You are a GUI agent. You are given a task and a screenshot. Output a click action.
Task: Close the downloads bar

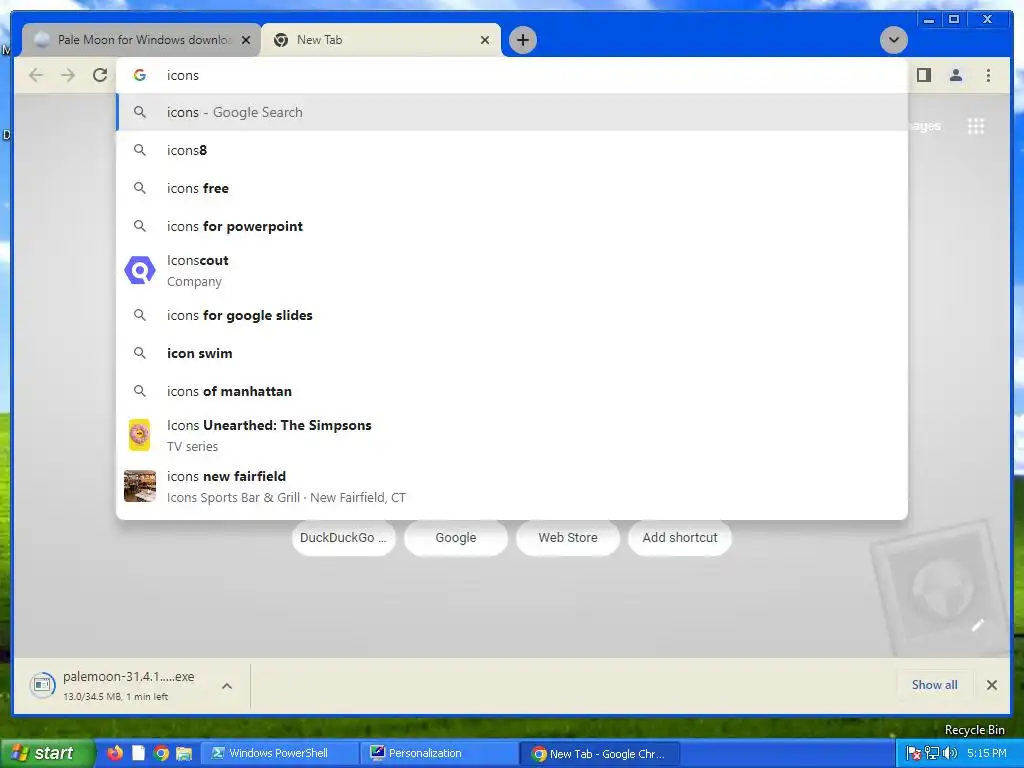click(x=991, y=685)
